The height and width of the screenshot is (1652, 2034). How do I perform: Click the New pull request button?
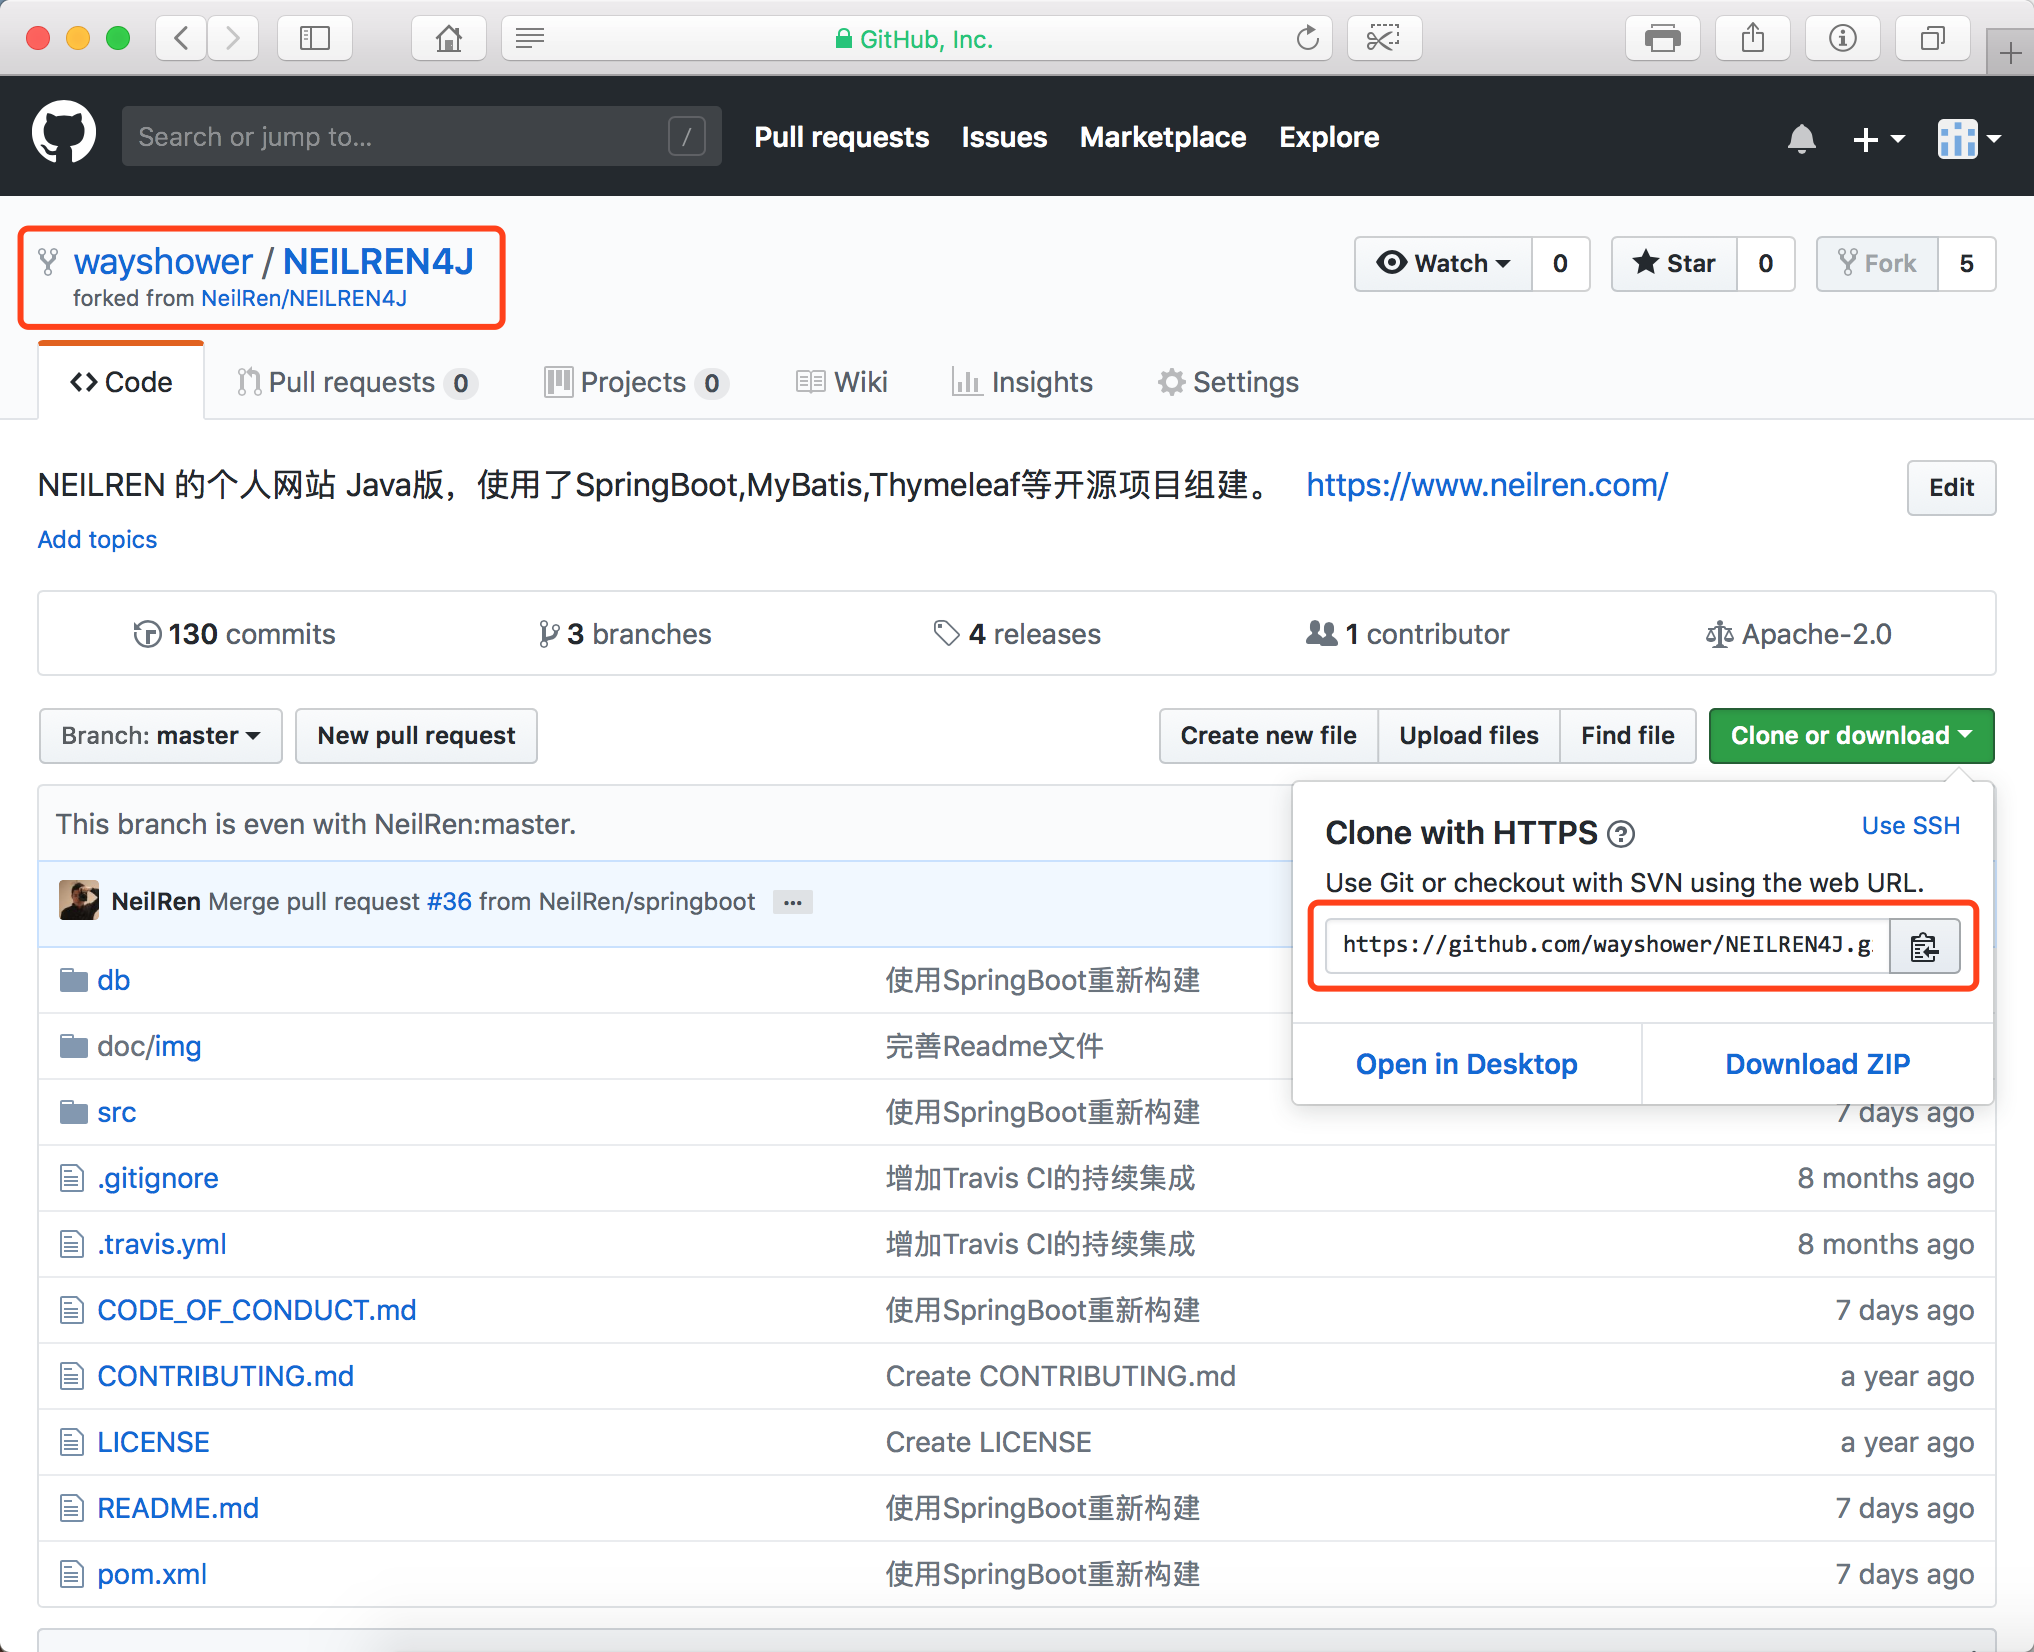click(416, 736)
